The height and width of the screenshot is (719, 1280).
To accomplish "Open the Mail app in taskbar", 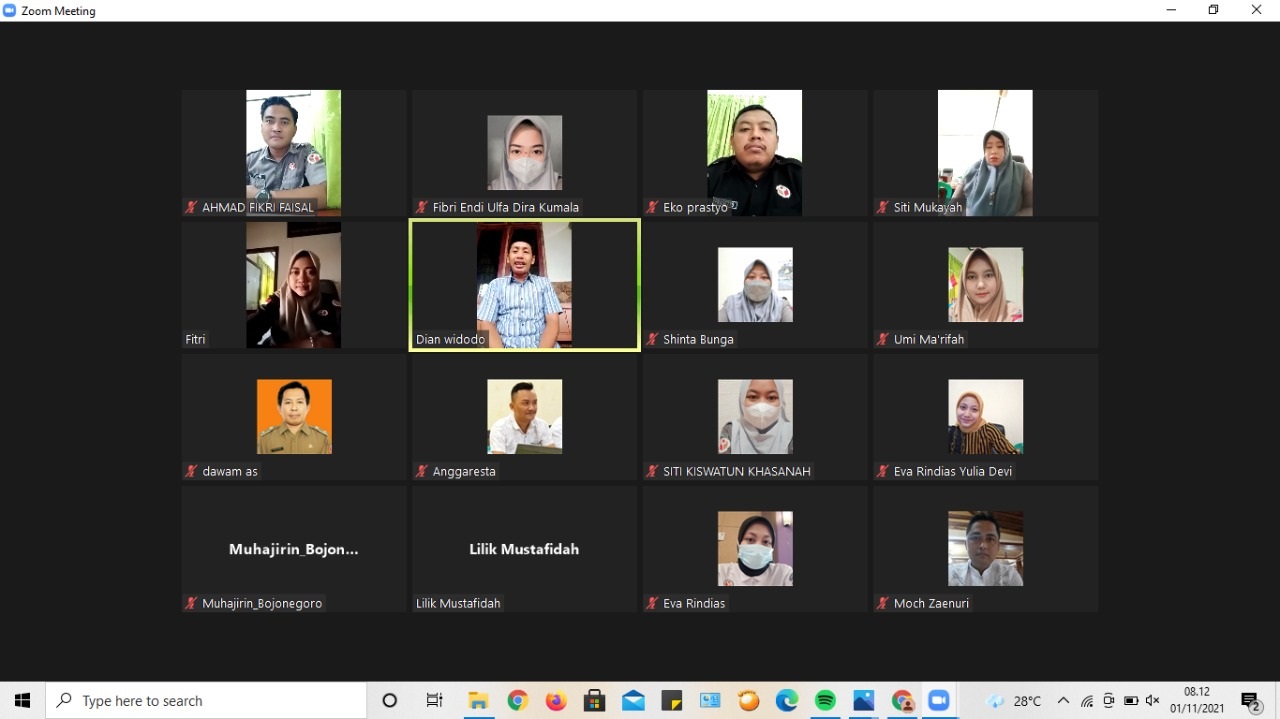I will 633,701.
